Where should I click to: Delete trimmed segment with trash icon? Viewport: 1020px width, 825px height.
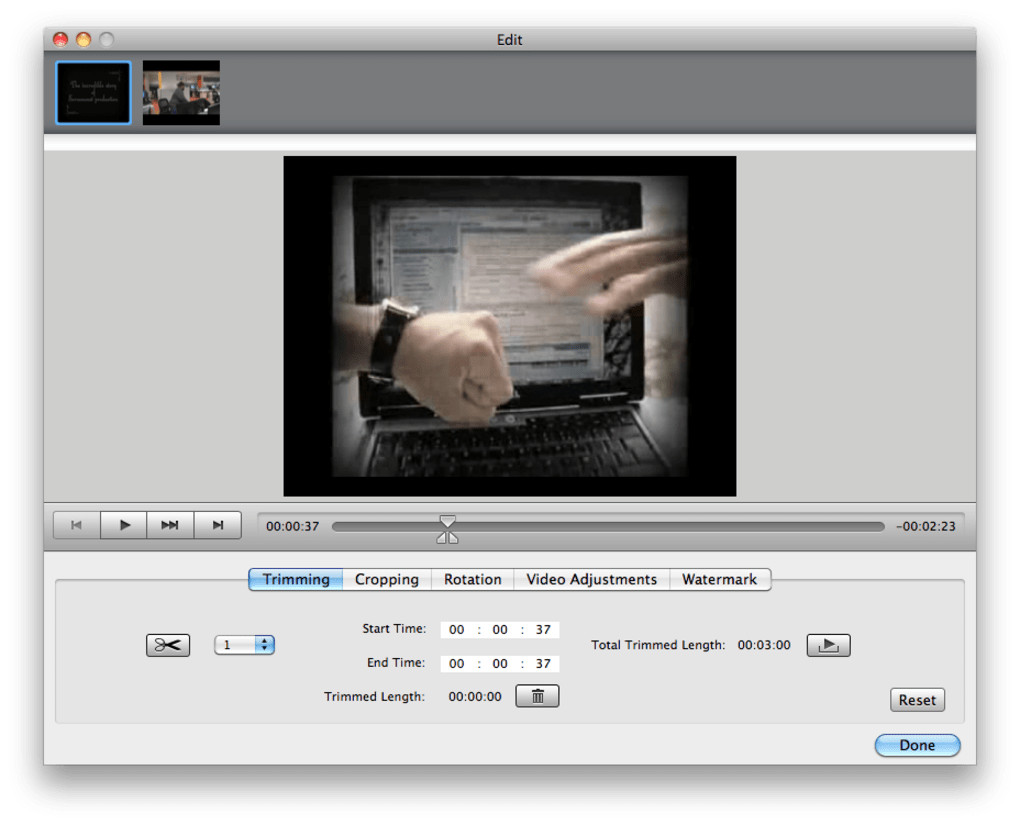(x=537, y=696)
